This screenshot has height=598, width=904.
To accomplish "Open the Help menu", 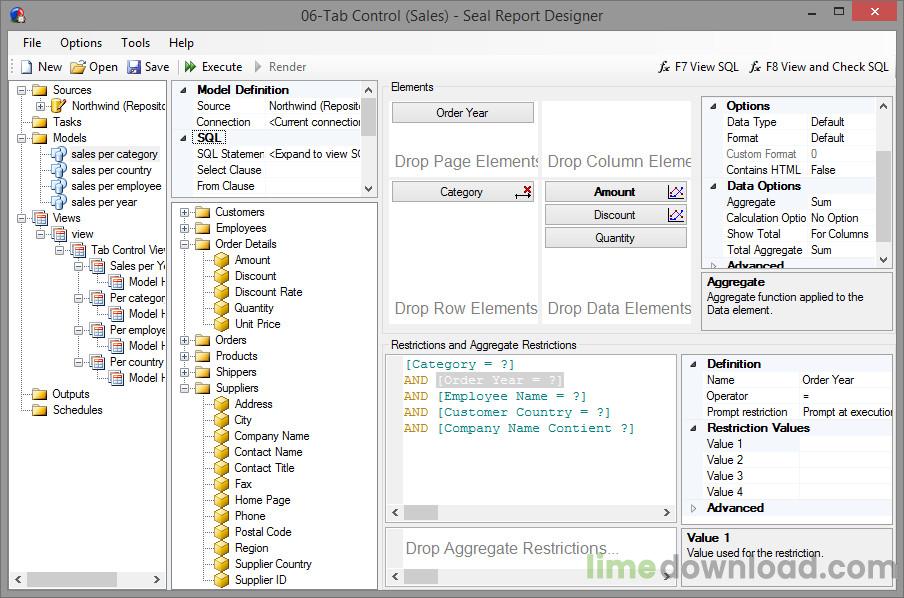I will click(181, 43).
